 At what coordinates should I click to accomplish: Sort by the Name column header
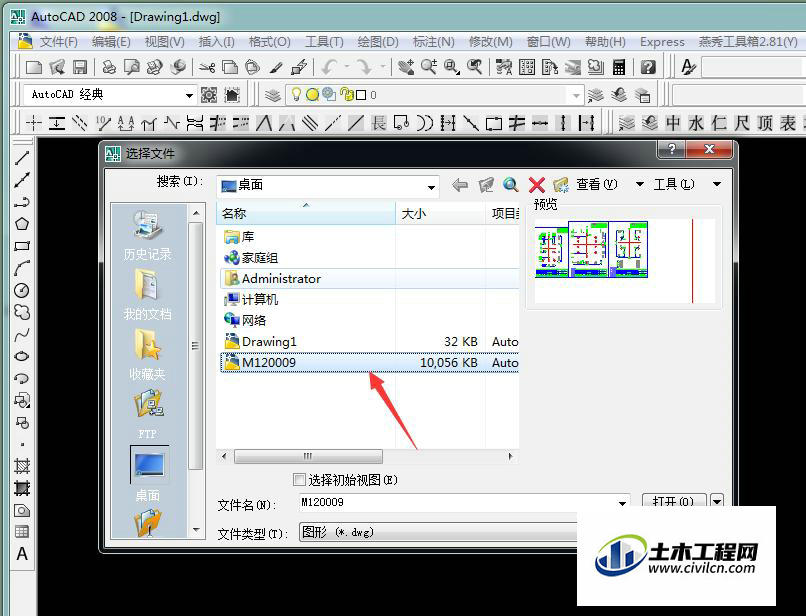306,213
